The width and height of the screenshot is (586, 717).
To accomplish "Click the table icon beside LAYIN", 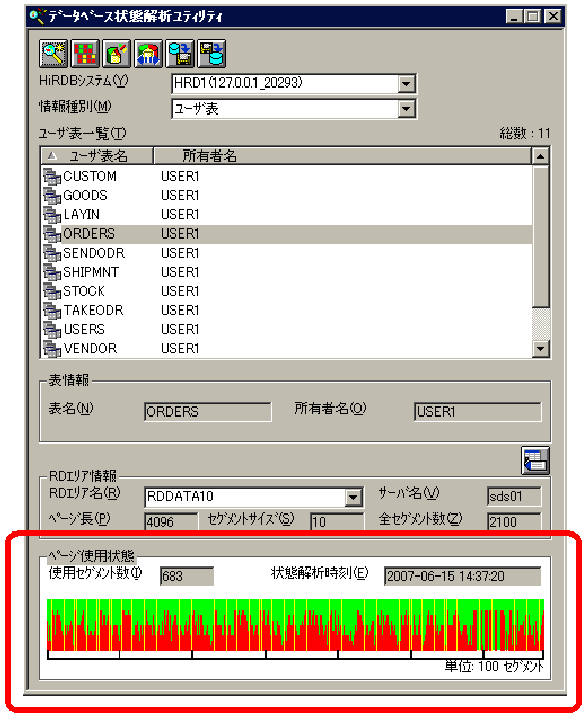I will point(52,215).
